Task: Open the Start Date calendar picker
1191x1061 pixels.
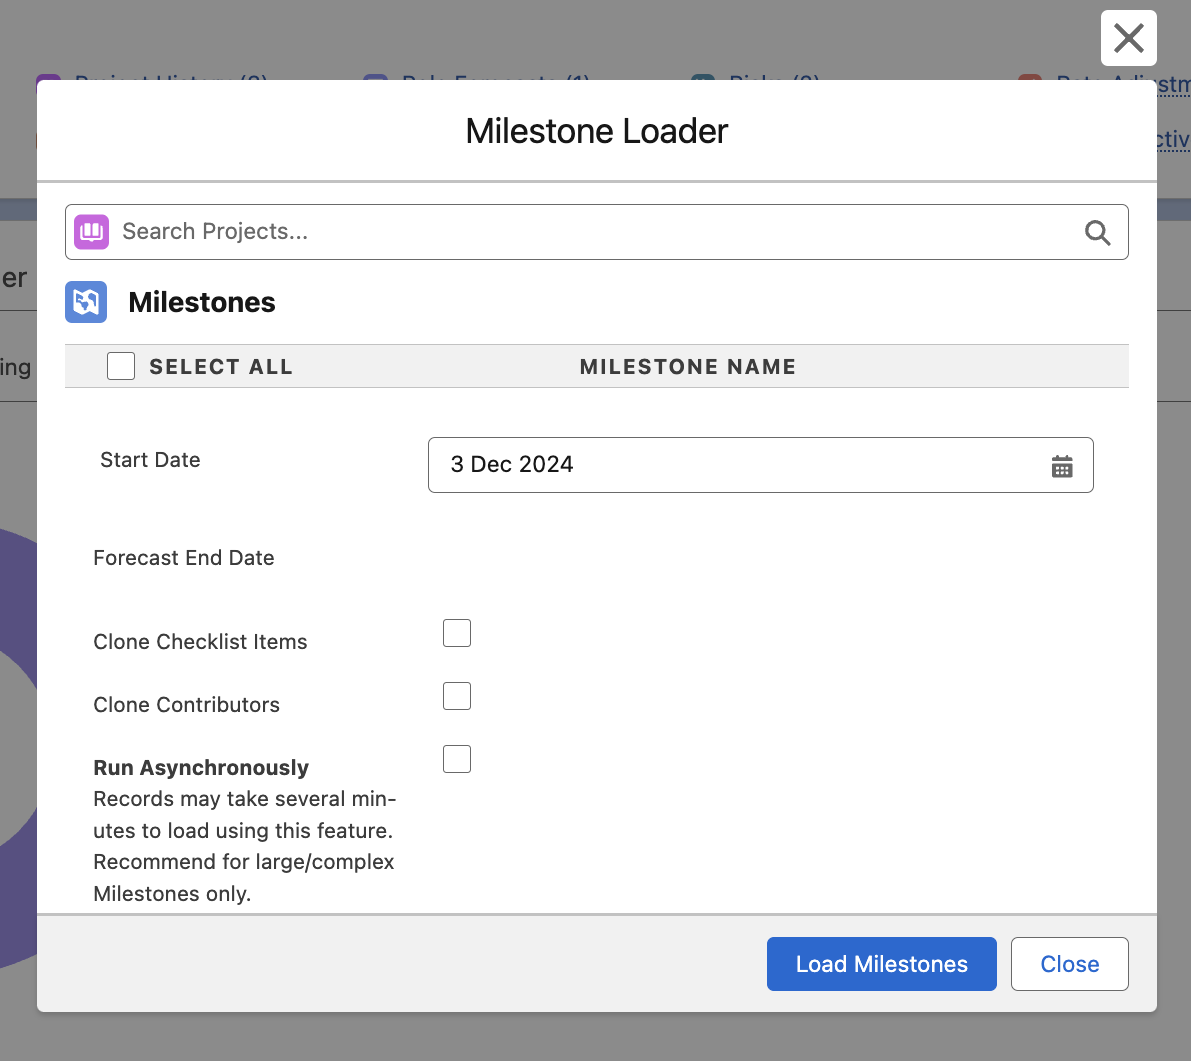Action: (1062, 466)
